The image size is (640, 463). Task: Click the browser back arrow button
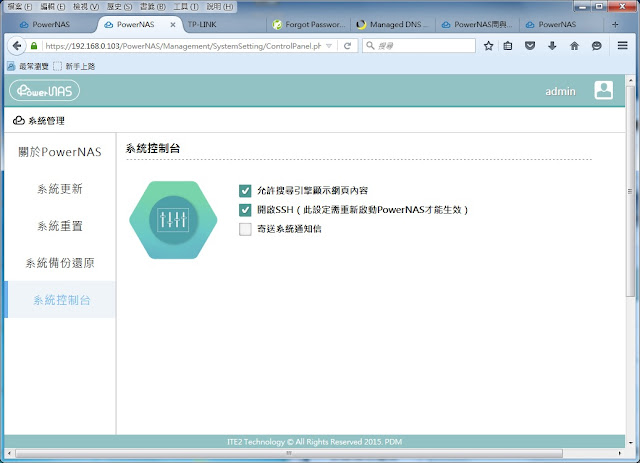click(16, 46)
